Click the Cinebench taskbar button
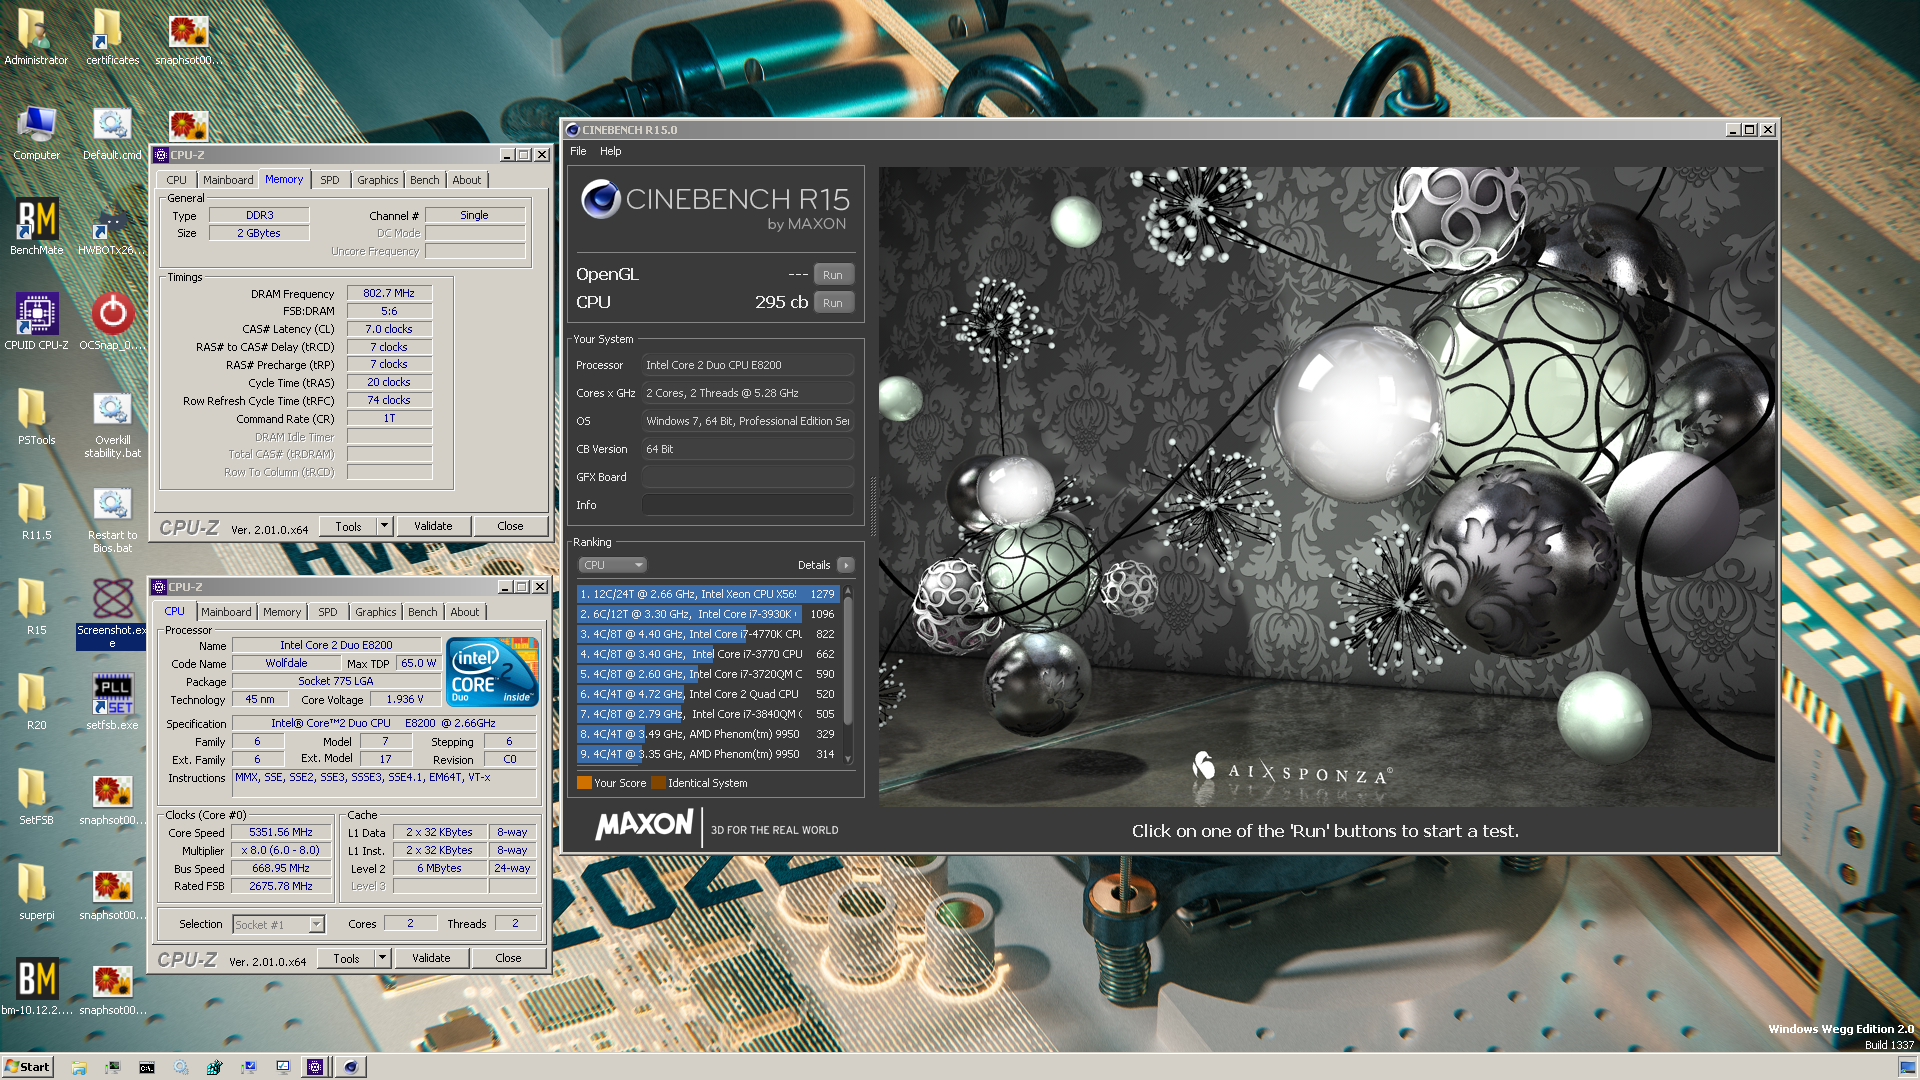This screenshot has width=1920, height=1080. (x=351, y=1067)
